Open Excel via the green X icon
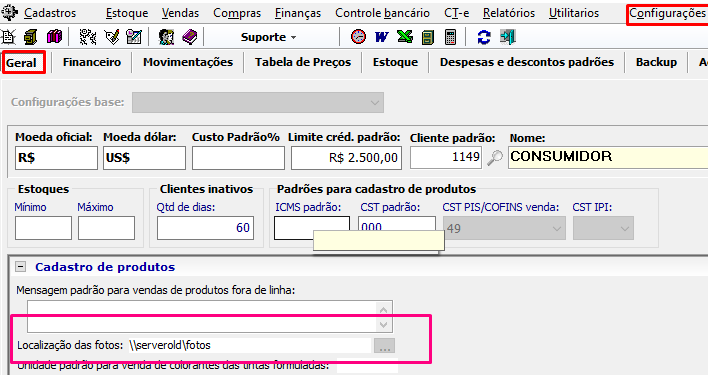Viewport: 708px width, 375px height. click(405, 37)
